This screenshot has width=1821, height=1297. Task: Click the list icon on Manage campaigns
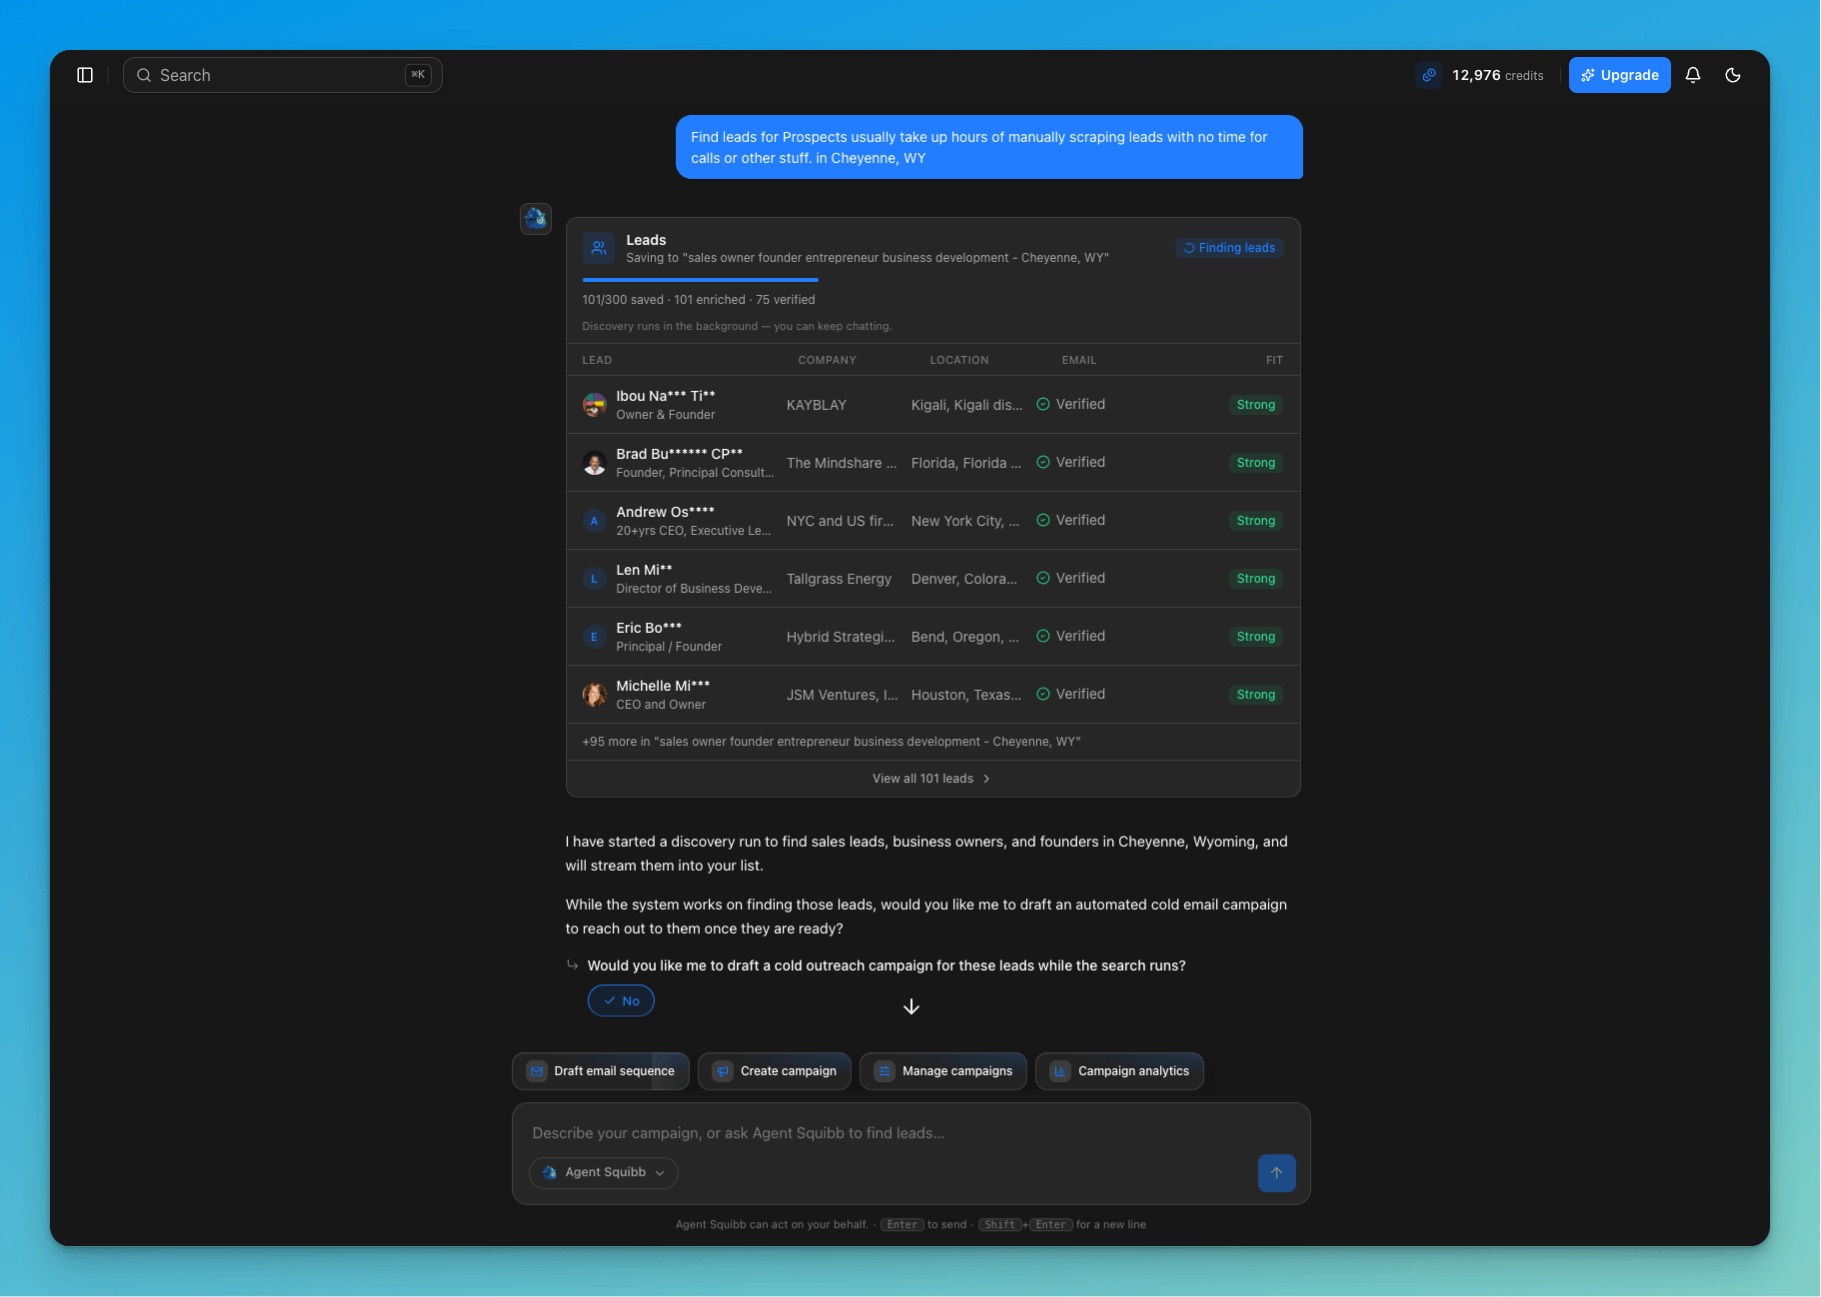[x=885, y=1071]
